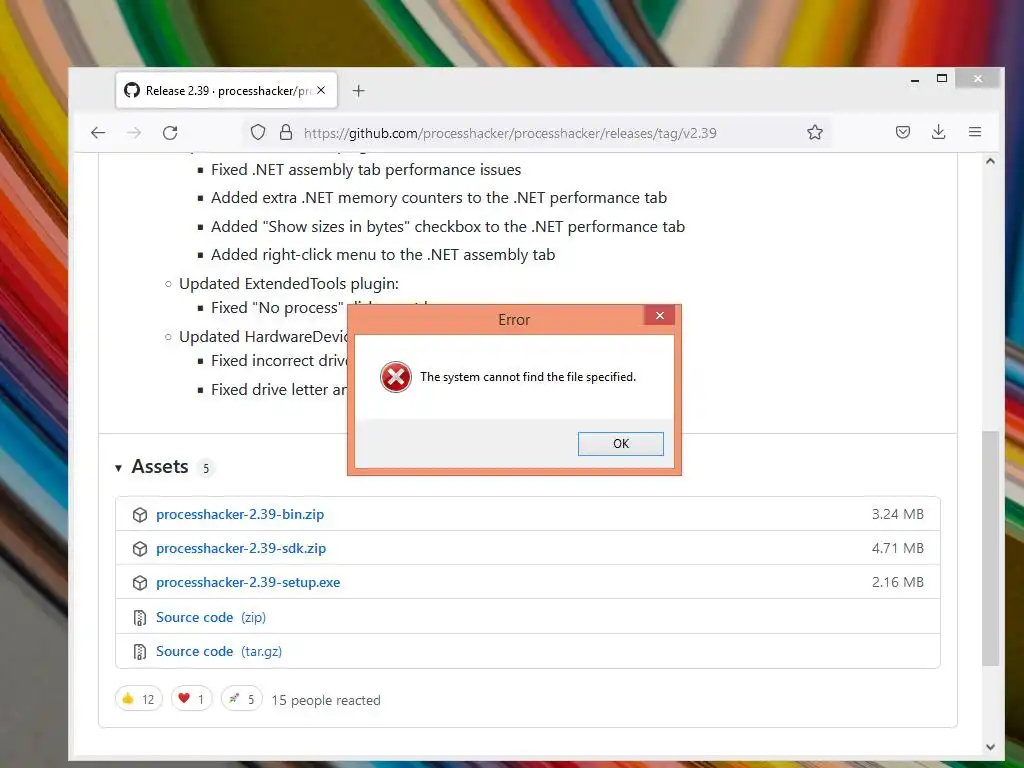Click the Assets count badge 5
The height and width of the screenshot is (768, 1024).
[206, 468]
